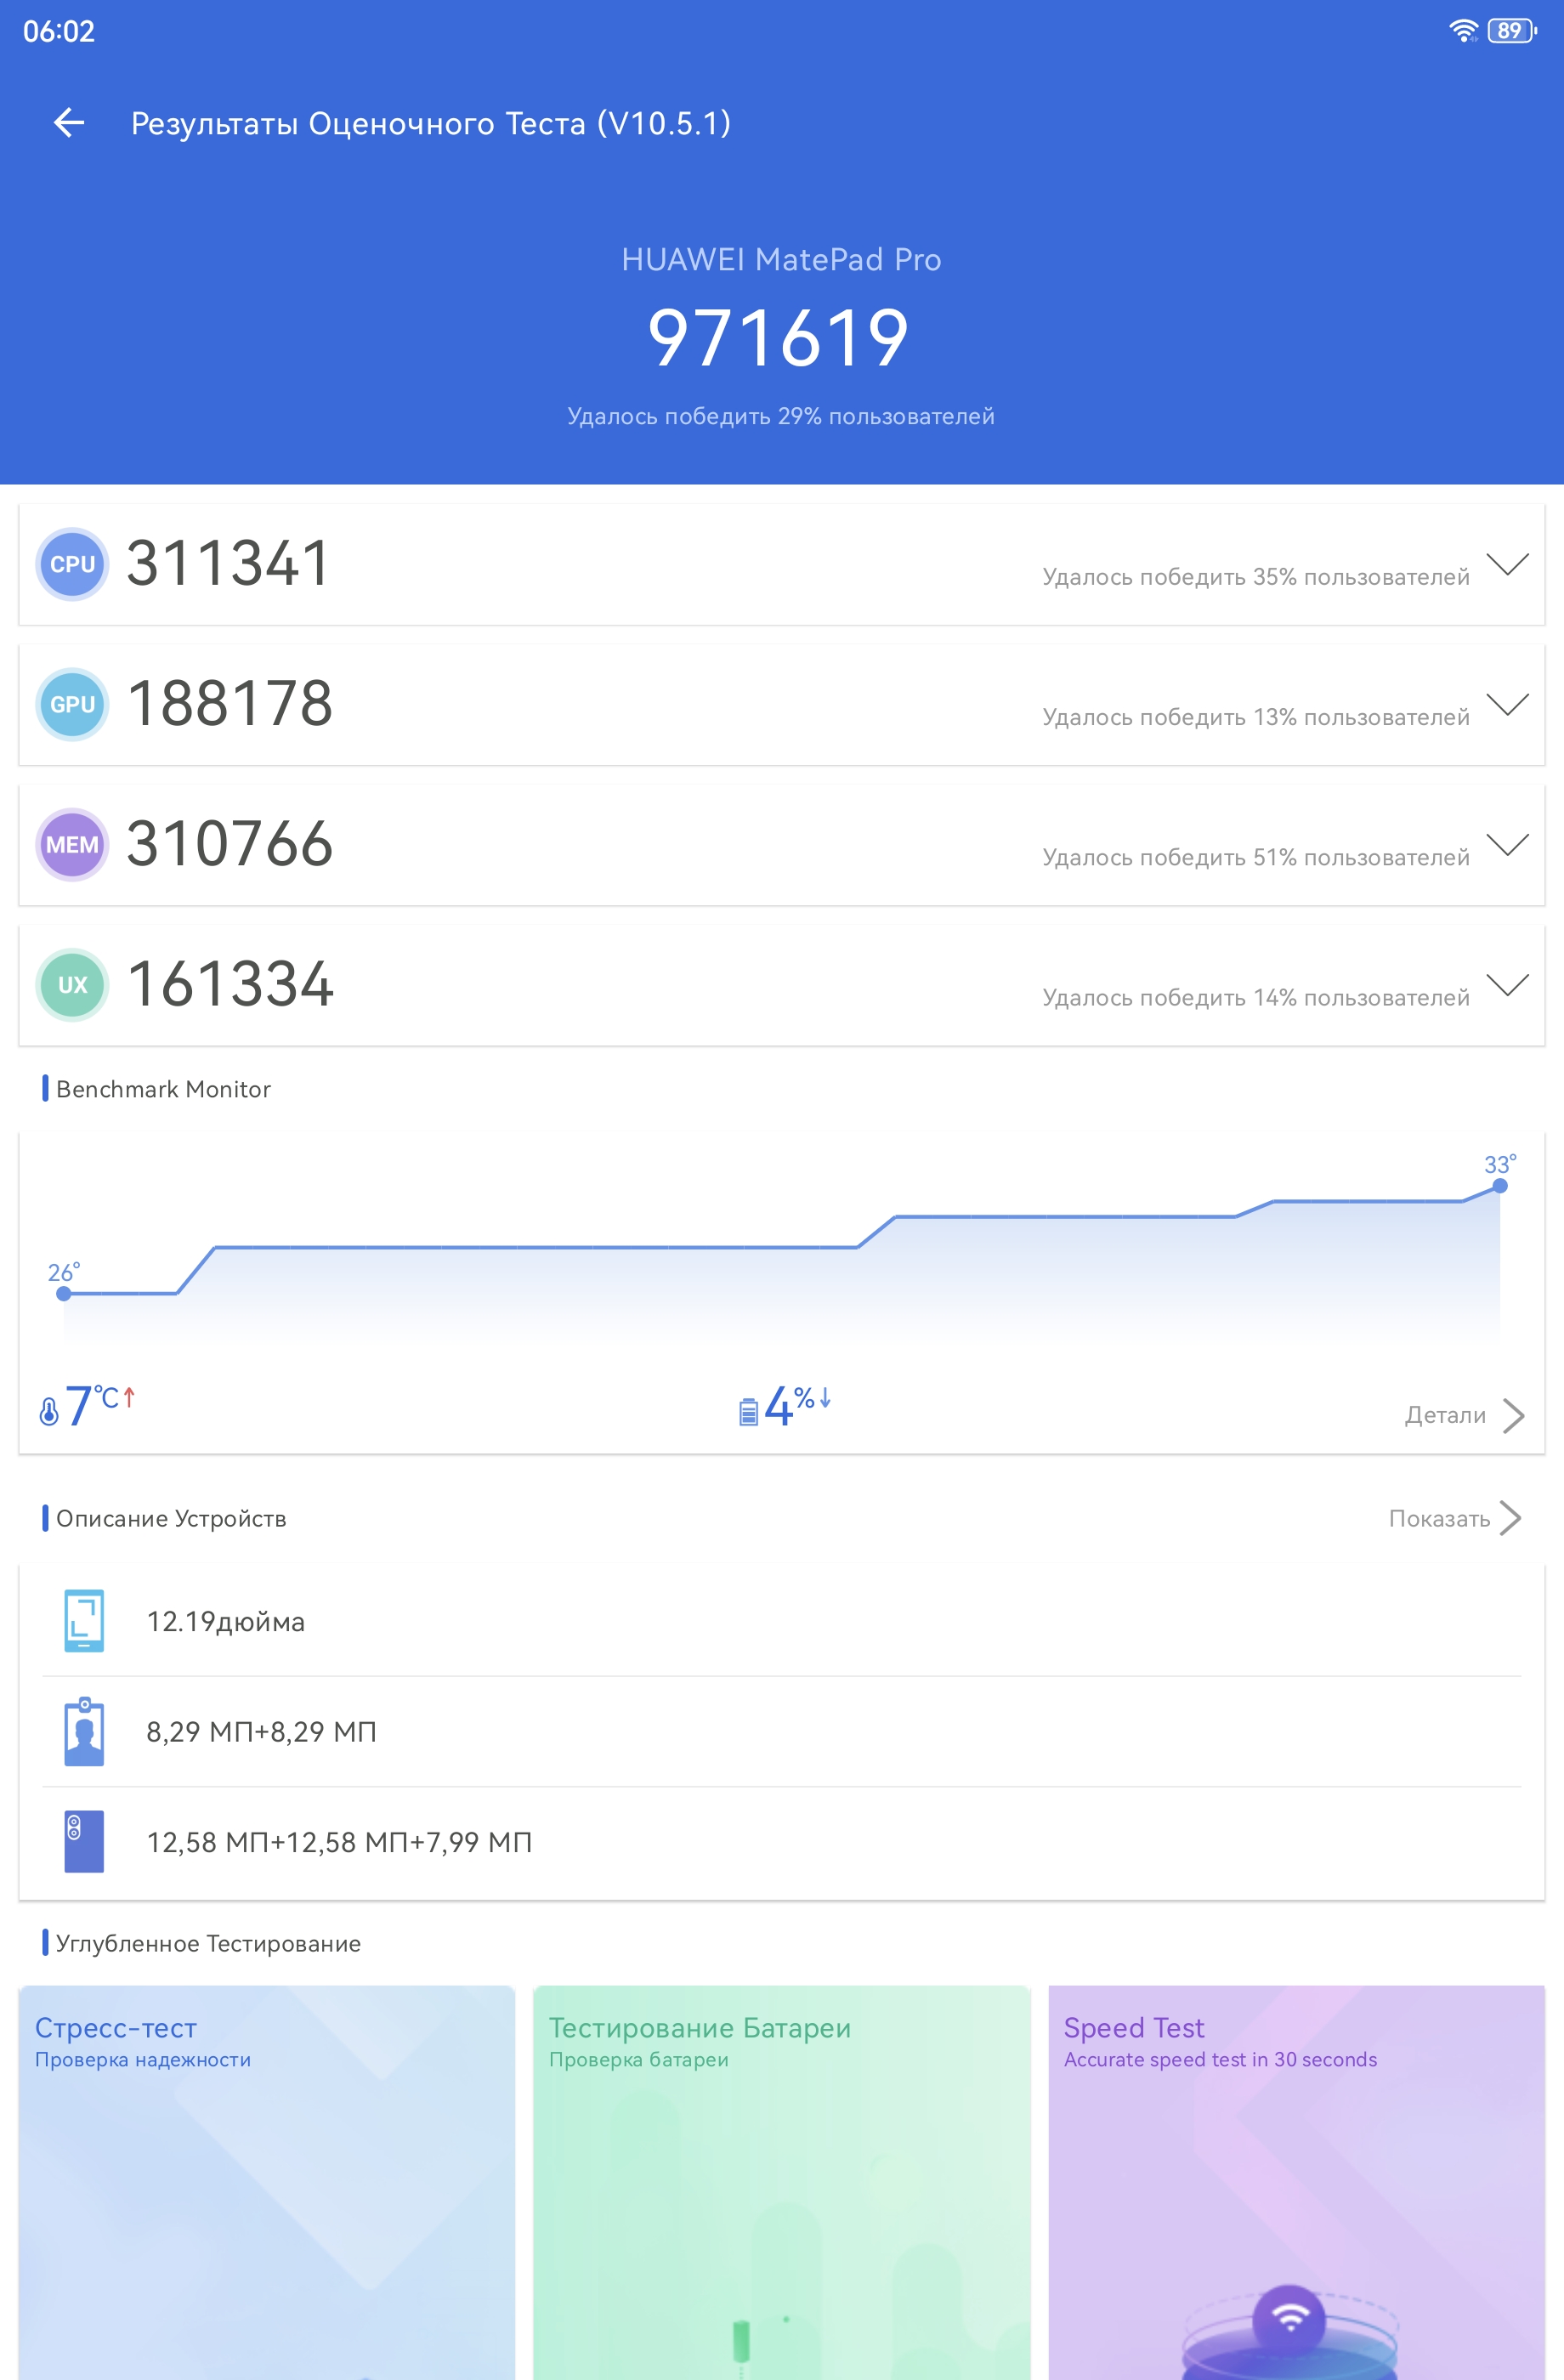1564x2380 pixels.
Task: Tap Удалось победить 35% пользователей text
Action: click(x=1256, y=577)
